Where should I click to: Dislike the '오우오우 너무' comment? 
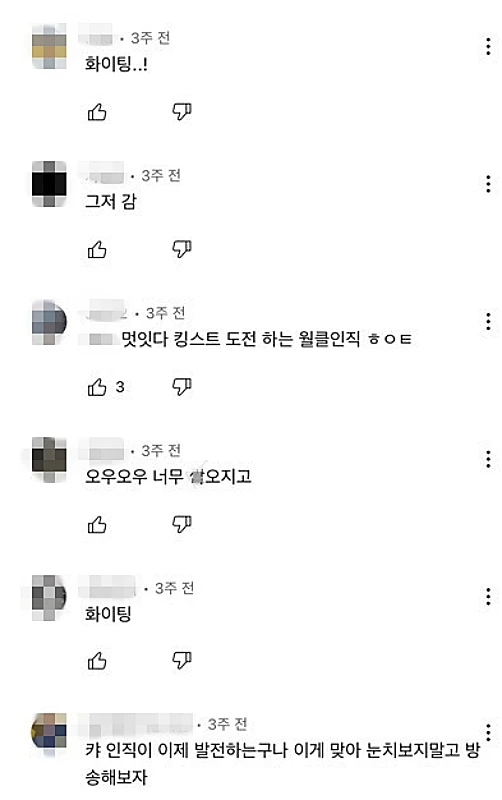click(x=182, y=524)
